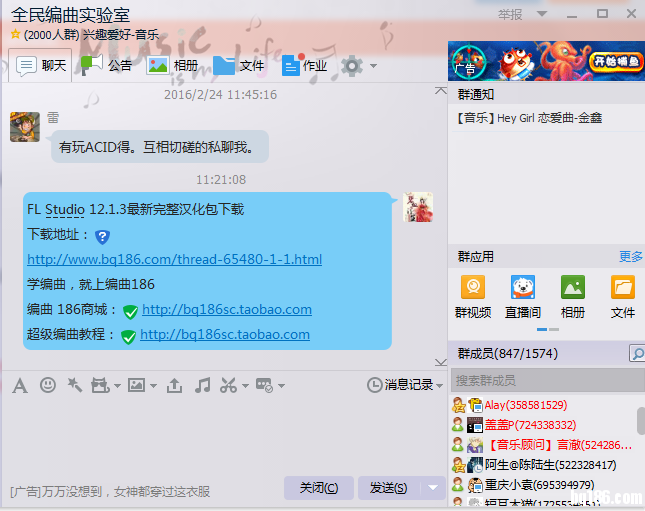Click the send image icon

click(136, 386)
